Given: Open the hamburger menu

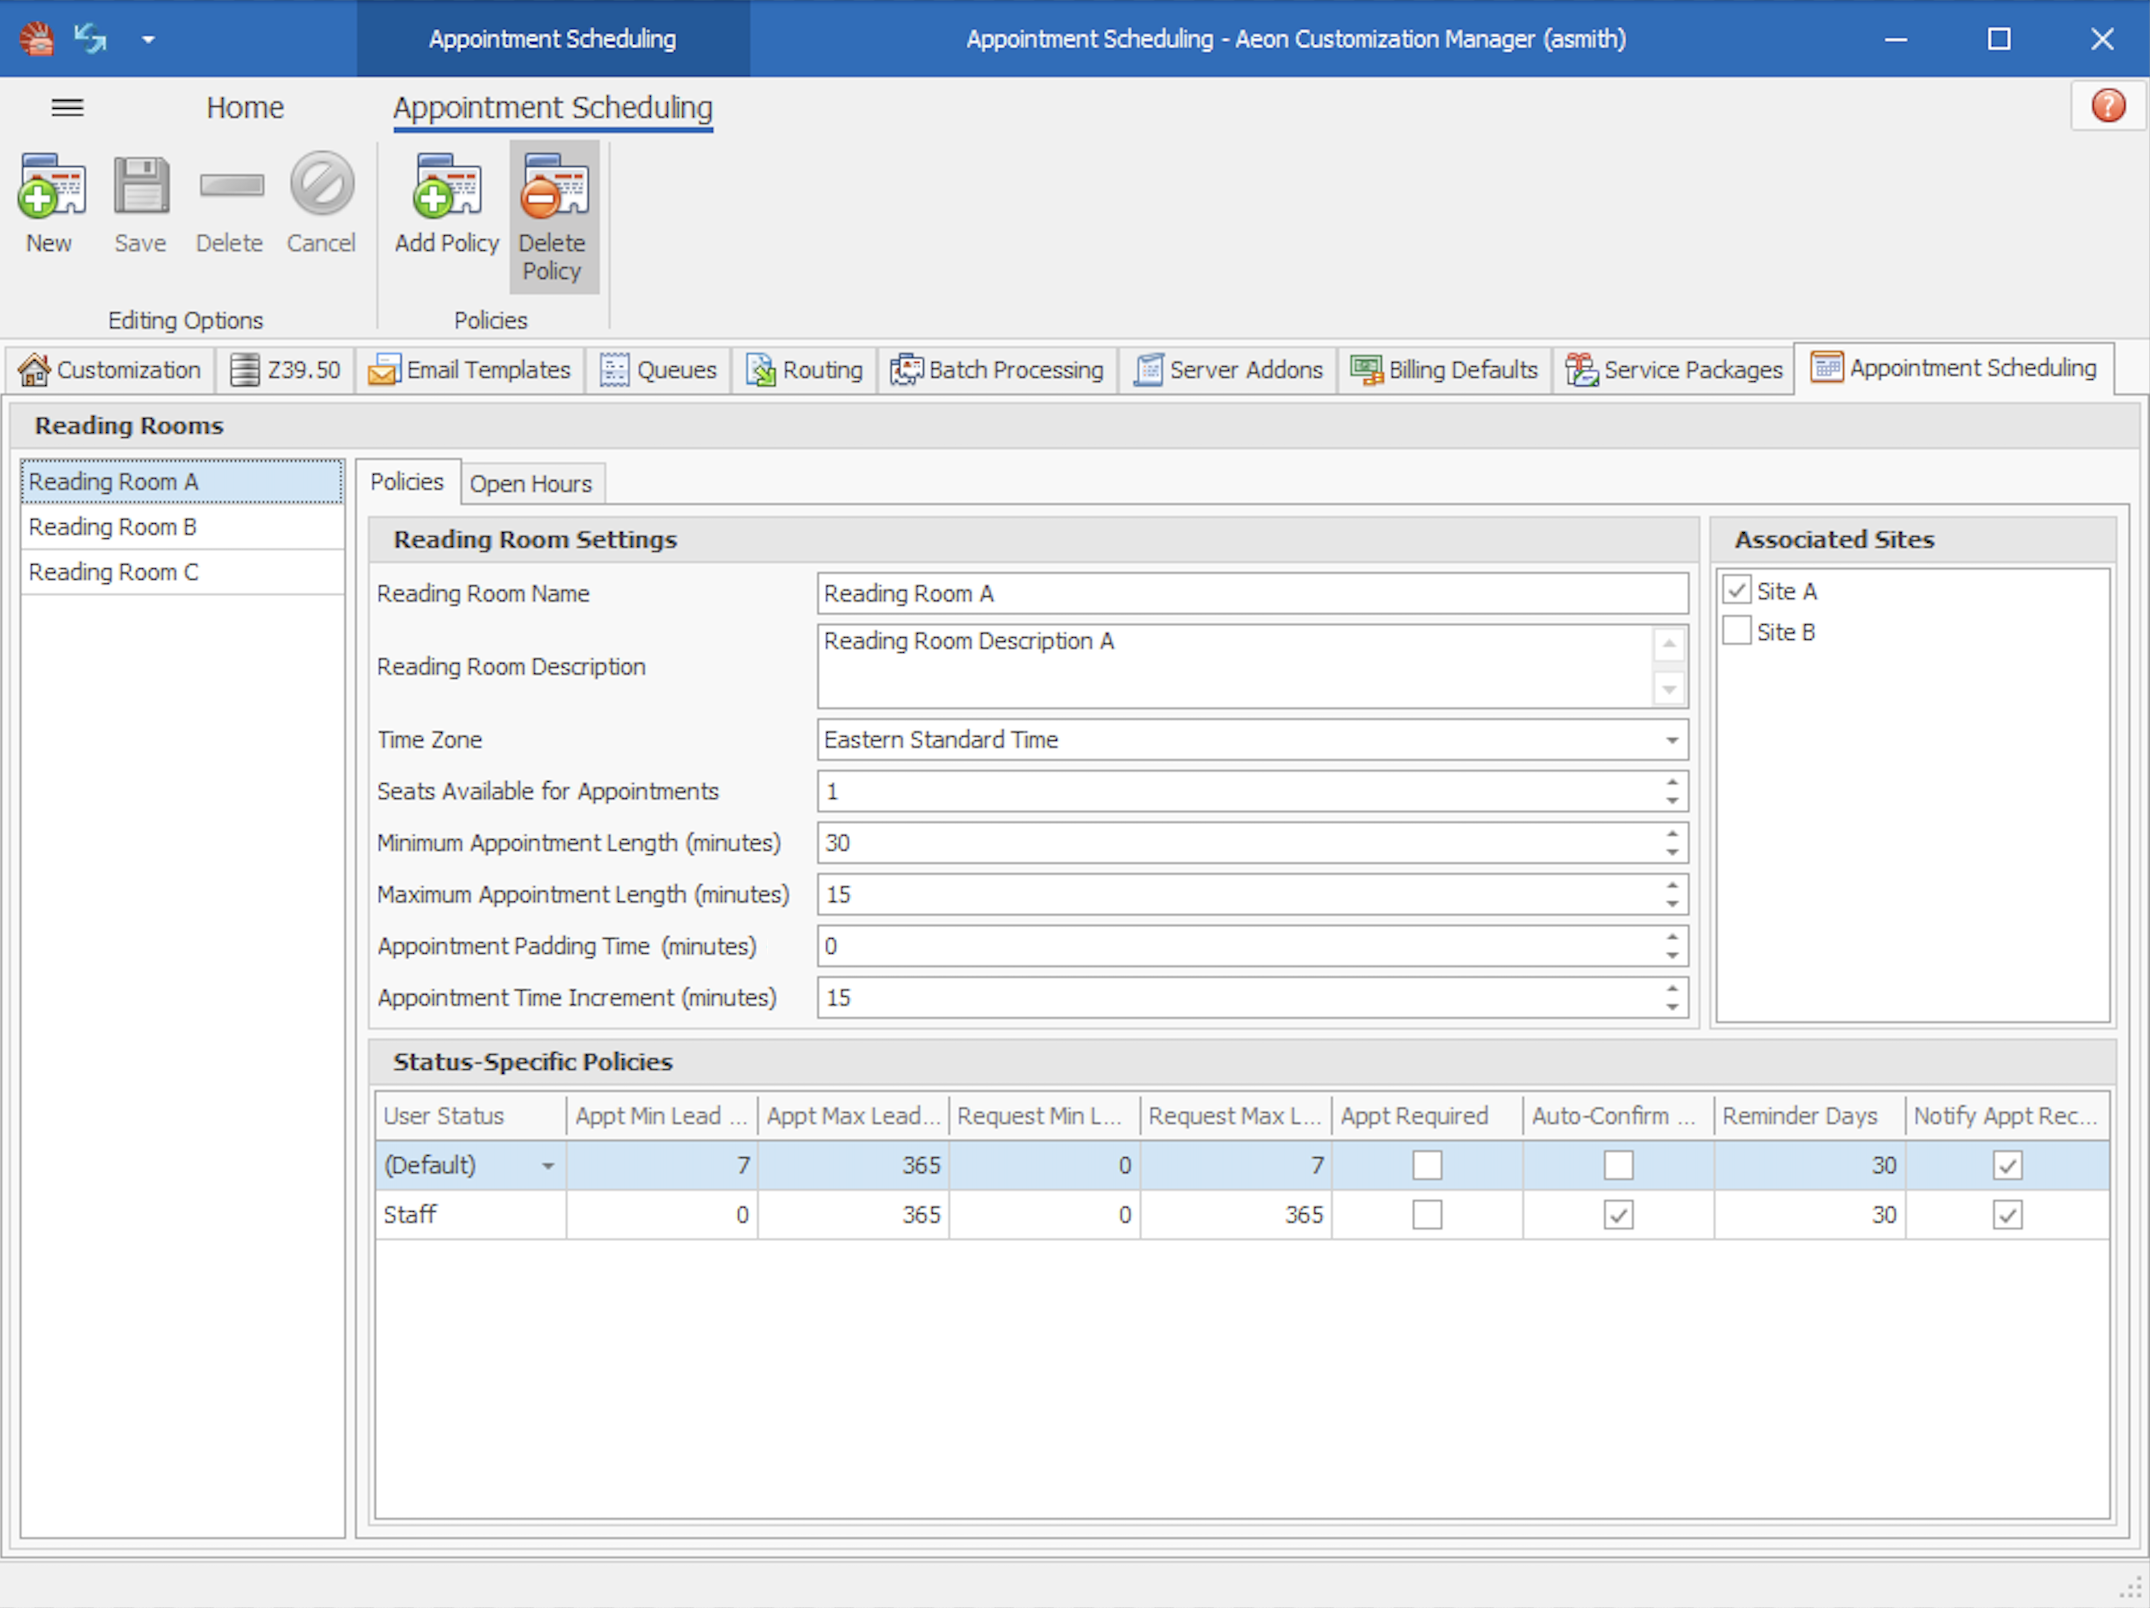Looking at the screenshot, I should 67,107.
